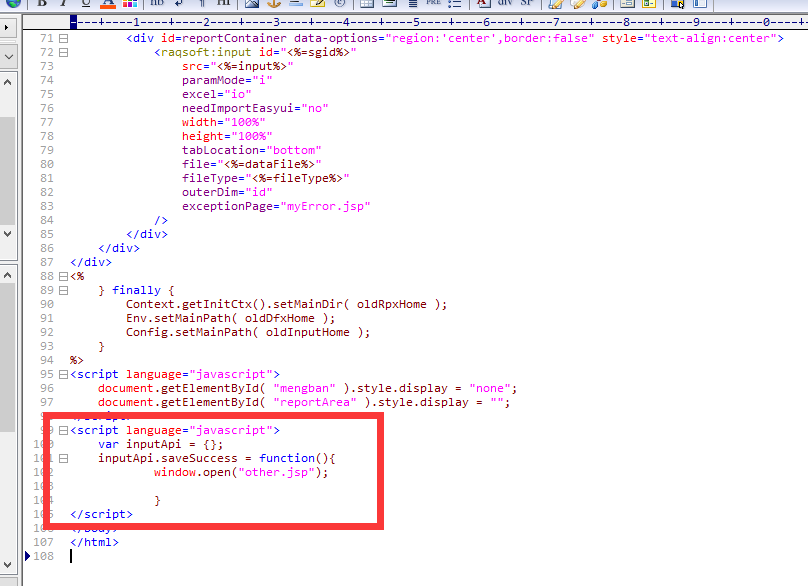Click line number 107
The image size is (808, 586).
click(44, 542)
